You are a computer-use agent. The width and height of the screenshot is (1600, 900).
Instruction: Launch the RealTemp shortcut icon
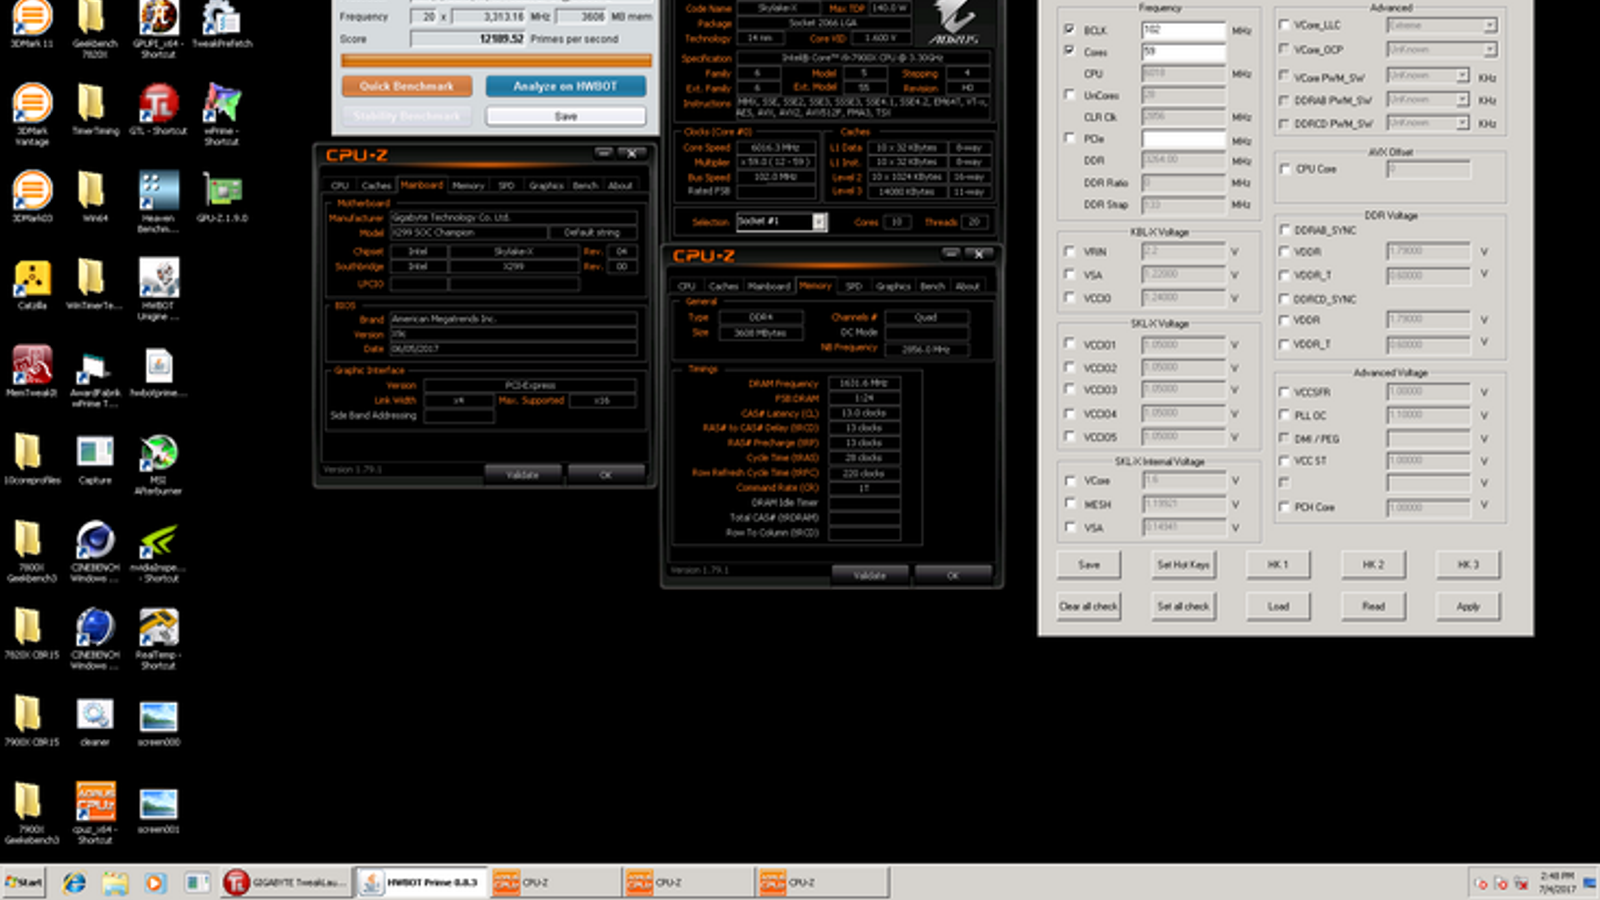pyautogui.click(x=158, y=640)
